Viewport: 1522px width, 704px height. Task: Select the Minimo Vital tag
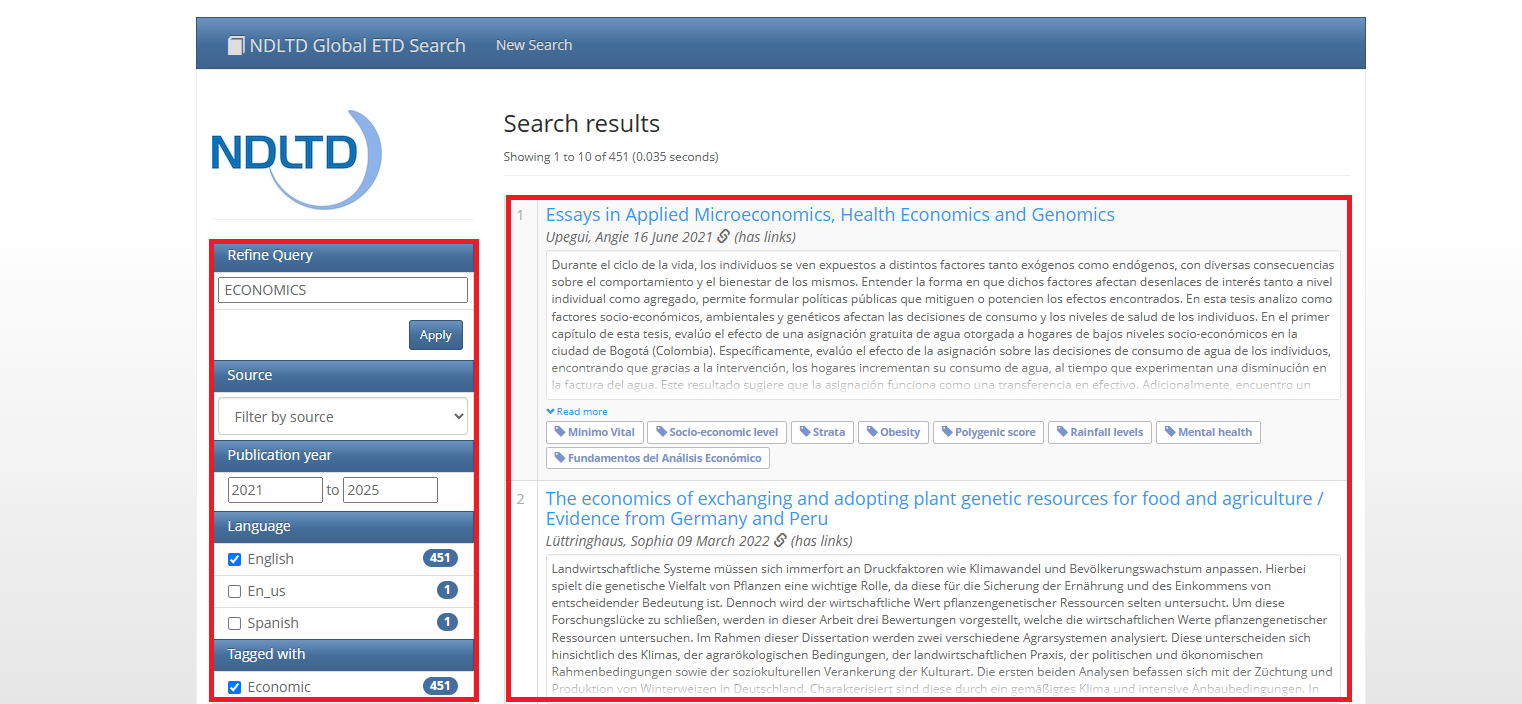point(594,432)
